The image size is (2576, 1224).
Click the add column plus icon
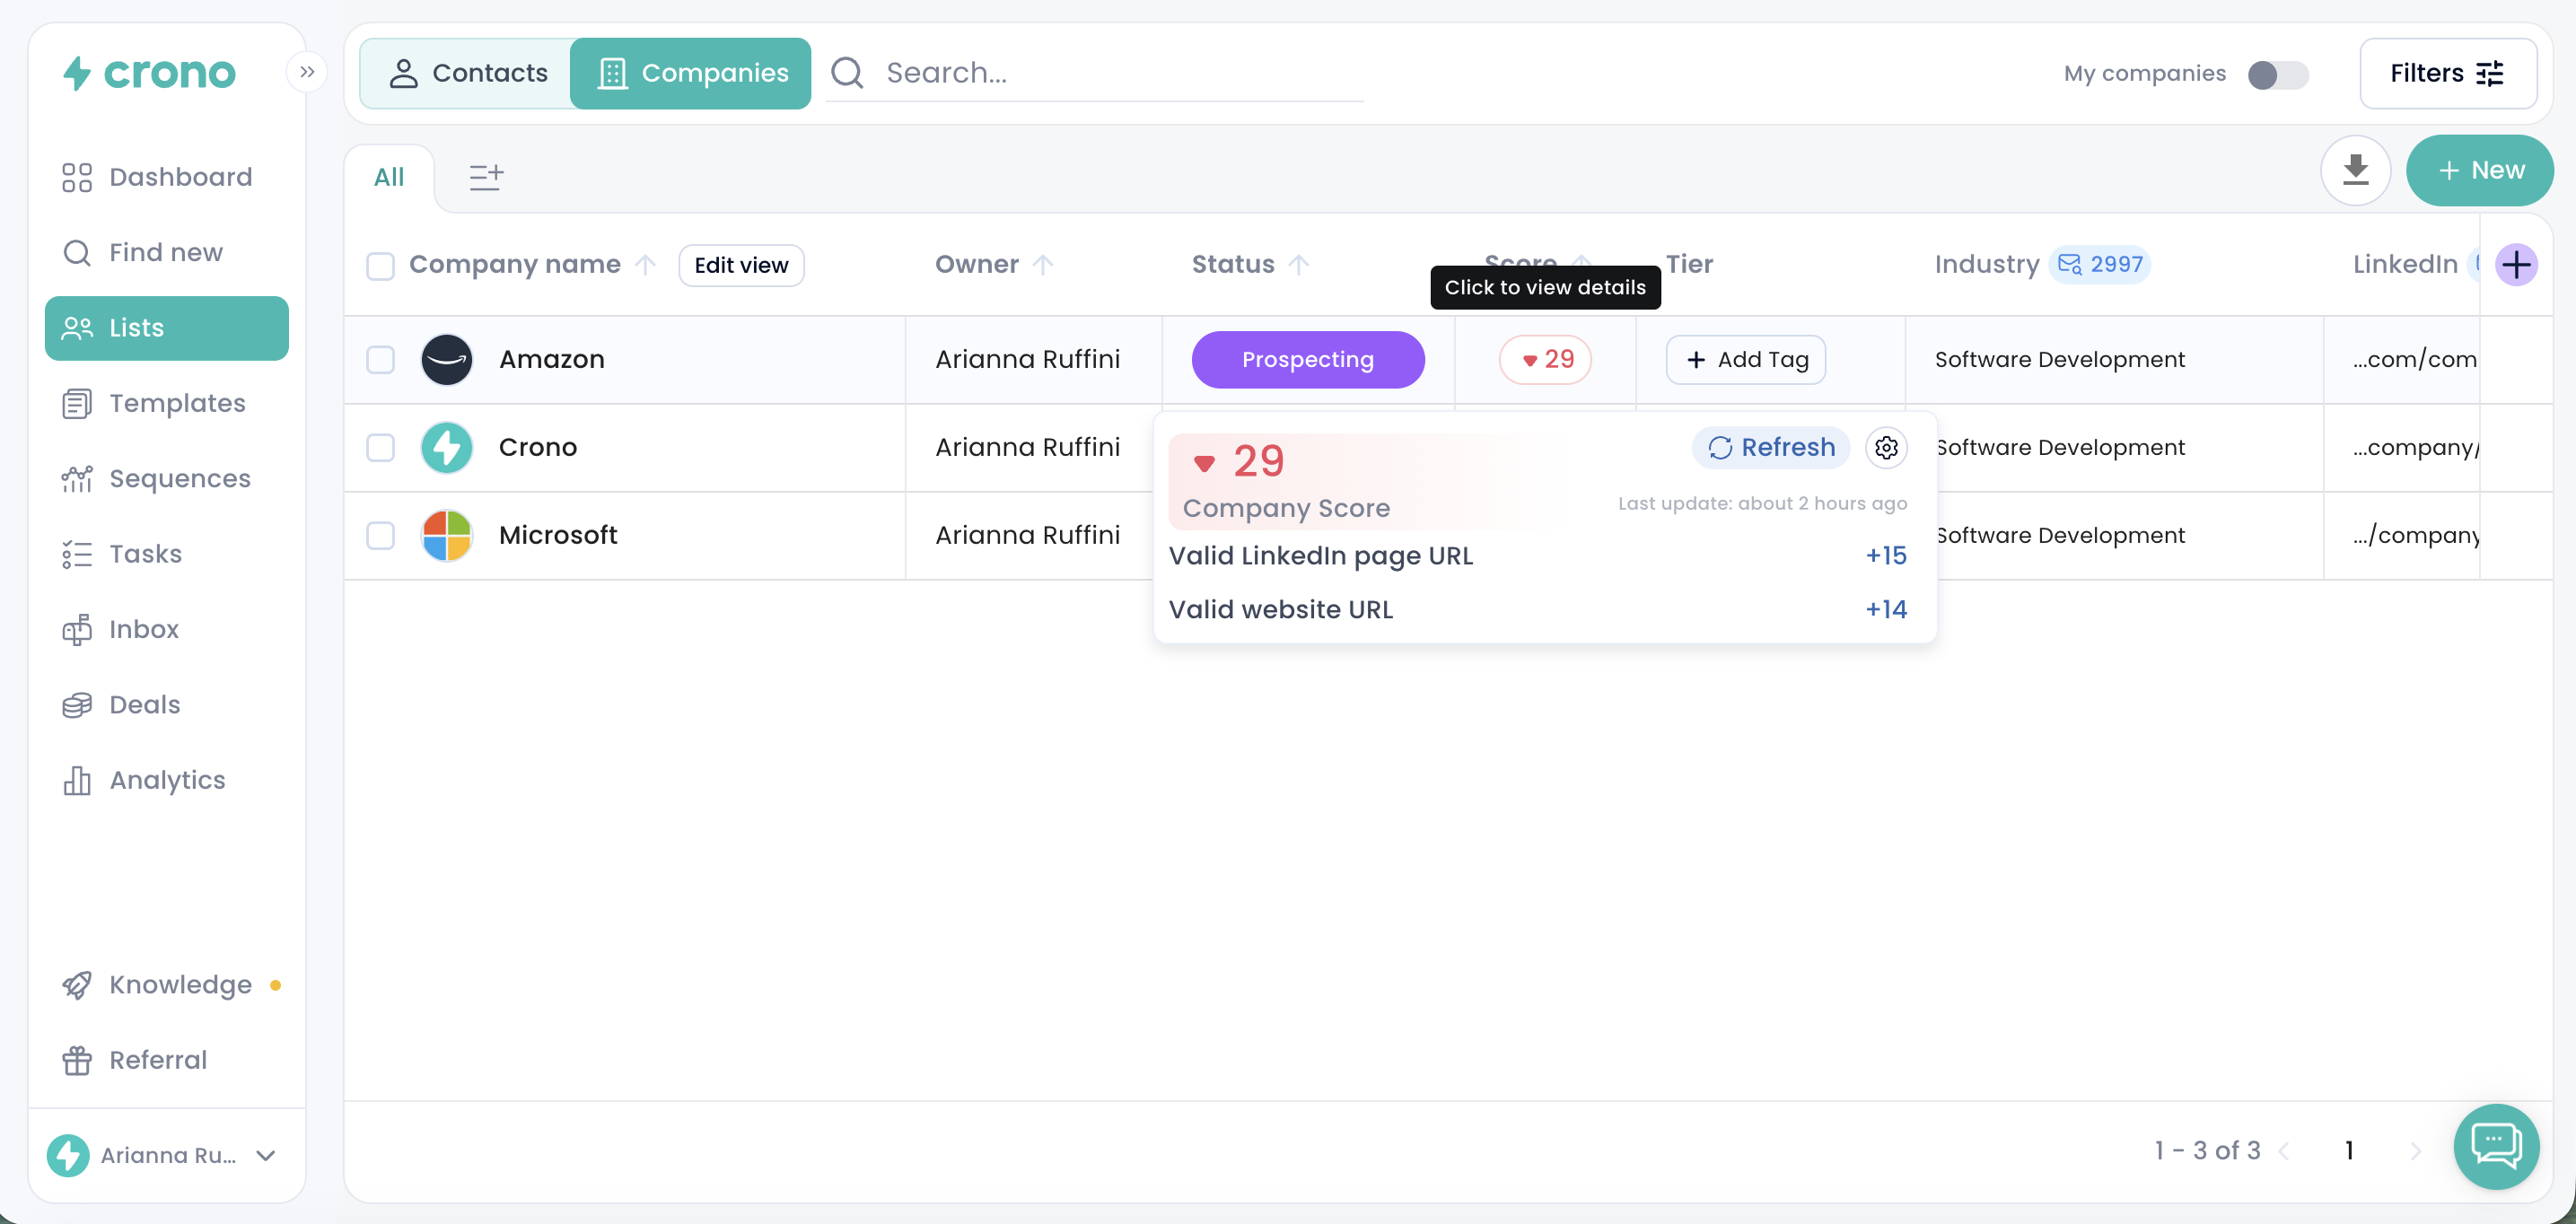[2516, 265]
